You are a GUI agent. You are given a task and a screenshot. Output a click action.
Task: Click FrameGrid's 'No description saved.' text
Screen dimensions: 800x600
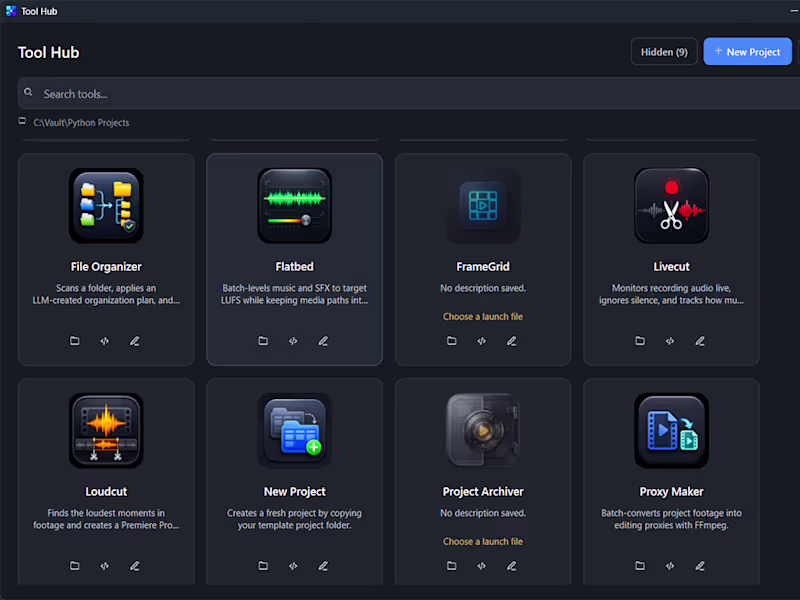pos(483,288)
